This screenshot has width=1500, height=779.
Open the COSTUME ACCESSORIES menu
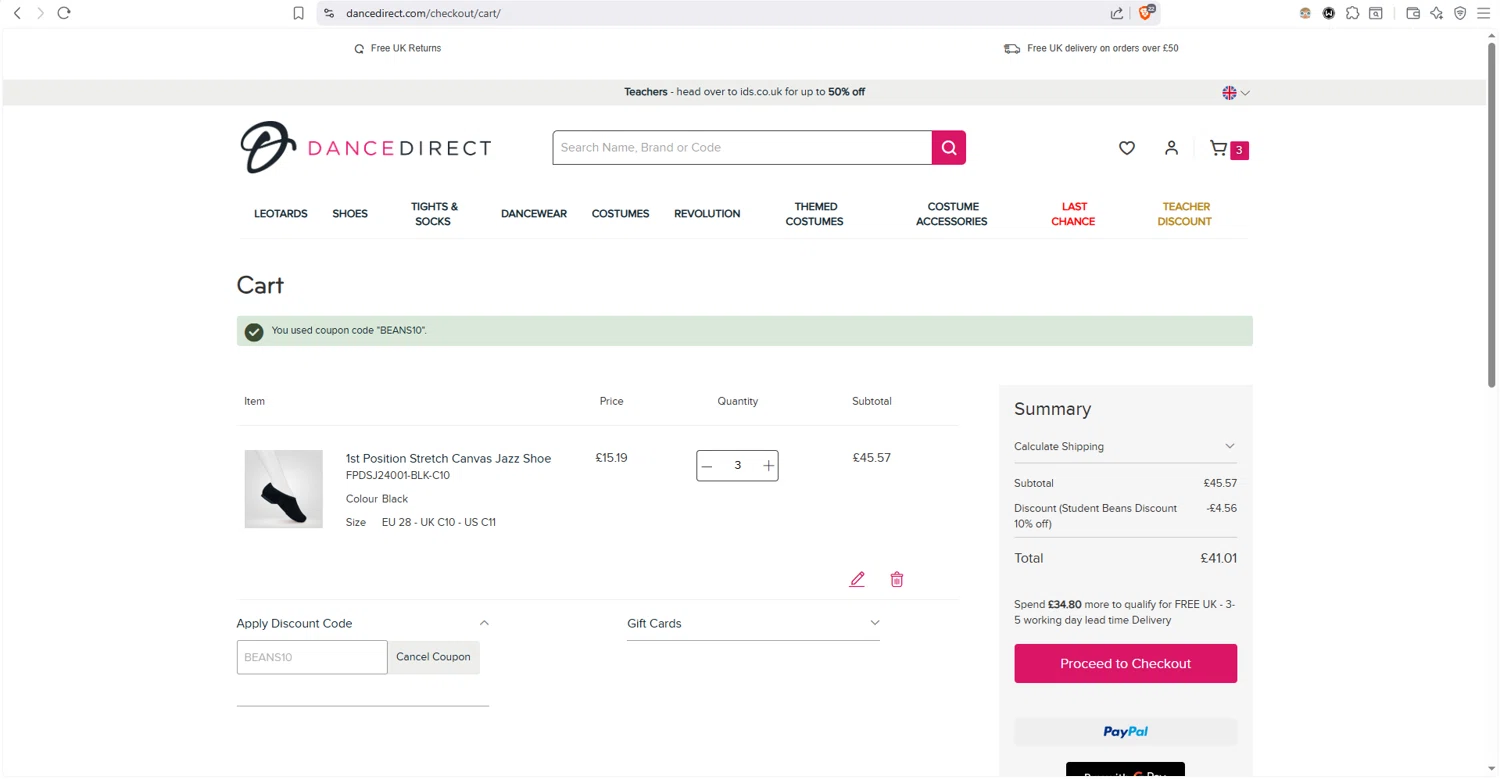tap(952, 214)
